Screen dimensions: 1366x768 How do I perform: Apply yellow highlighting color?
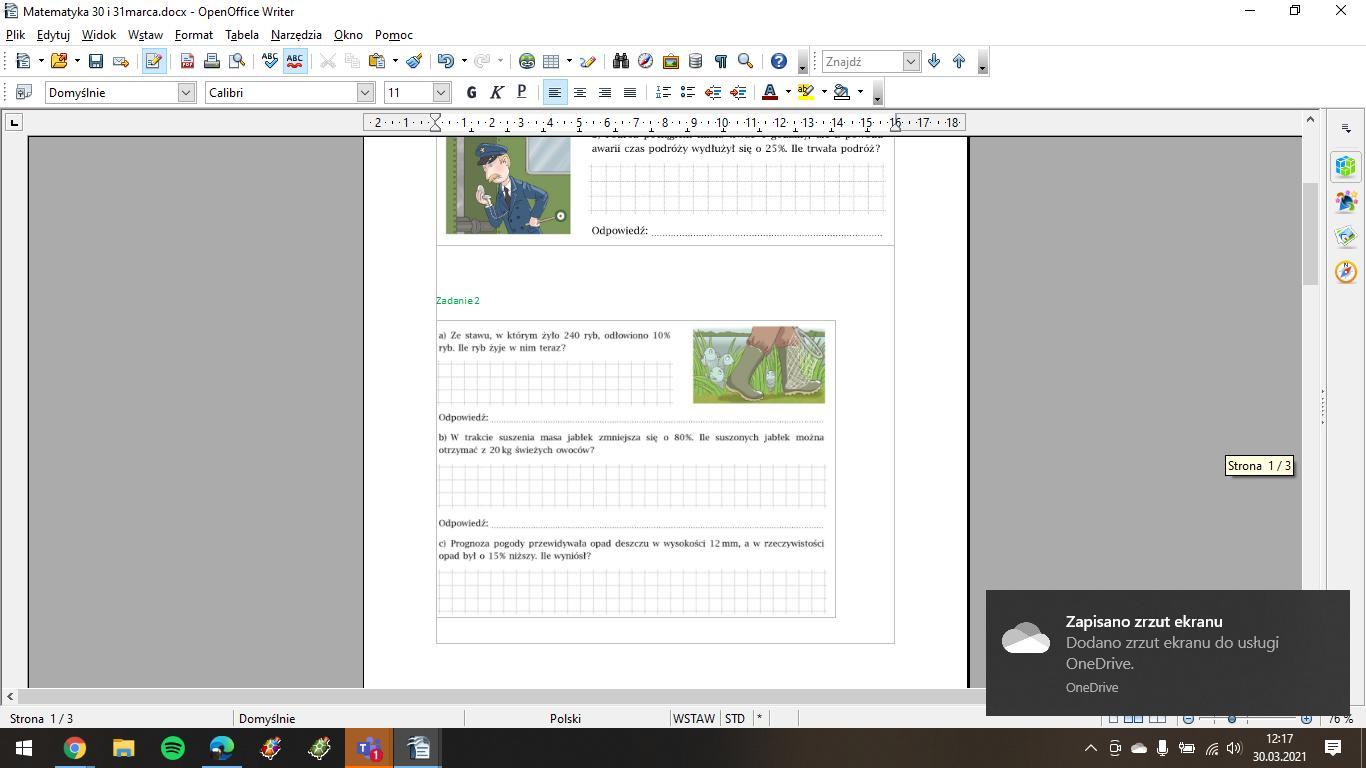[x=806, y=92]
